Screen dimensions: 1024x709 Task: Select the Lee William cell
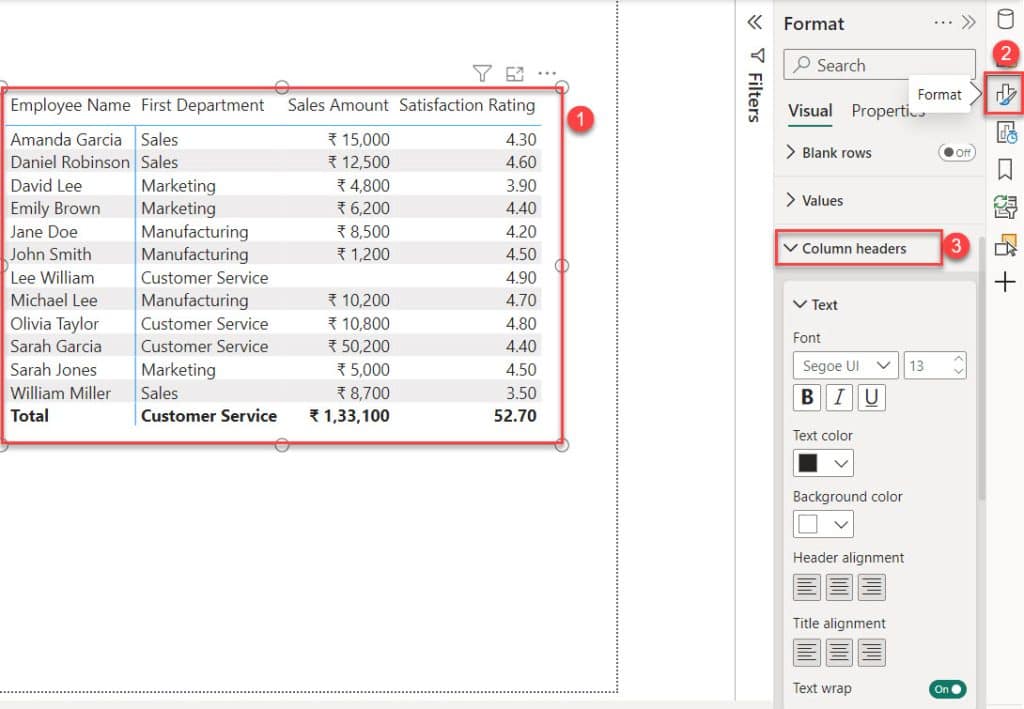(x=52, y=277)
